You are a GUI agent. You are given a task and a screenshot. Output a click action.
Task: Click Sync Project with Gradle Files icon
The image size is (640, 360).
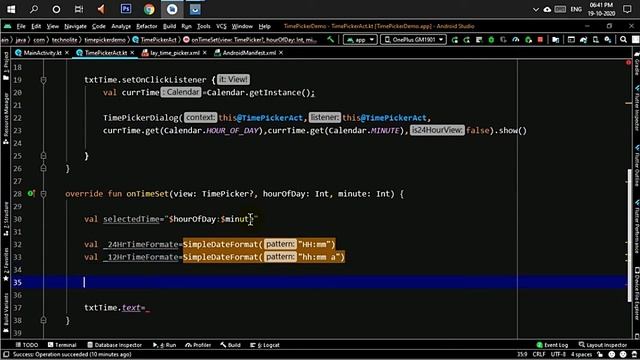coord(583,40)
